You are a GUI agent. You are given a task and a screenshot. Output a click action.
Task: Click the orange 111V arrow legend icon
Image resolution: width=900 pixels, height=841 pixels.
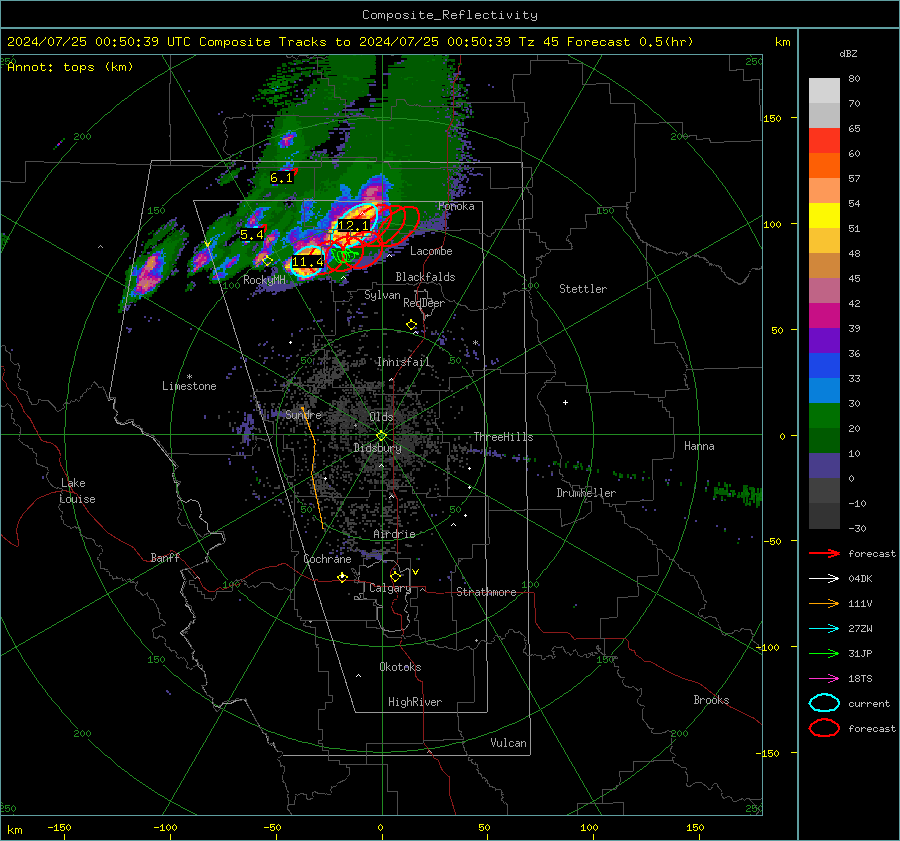pos(824,603)
